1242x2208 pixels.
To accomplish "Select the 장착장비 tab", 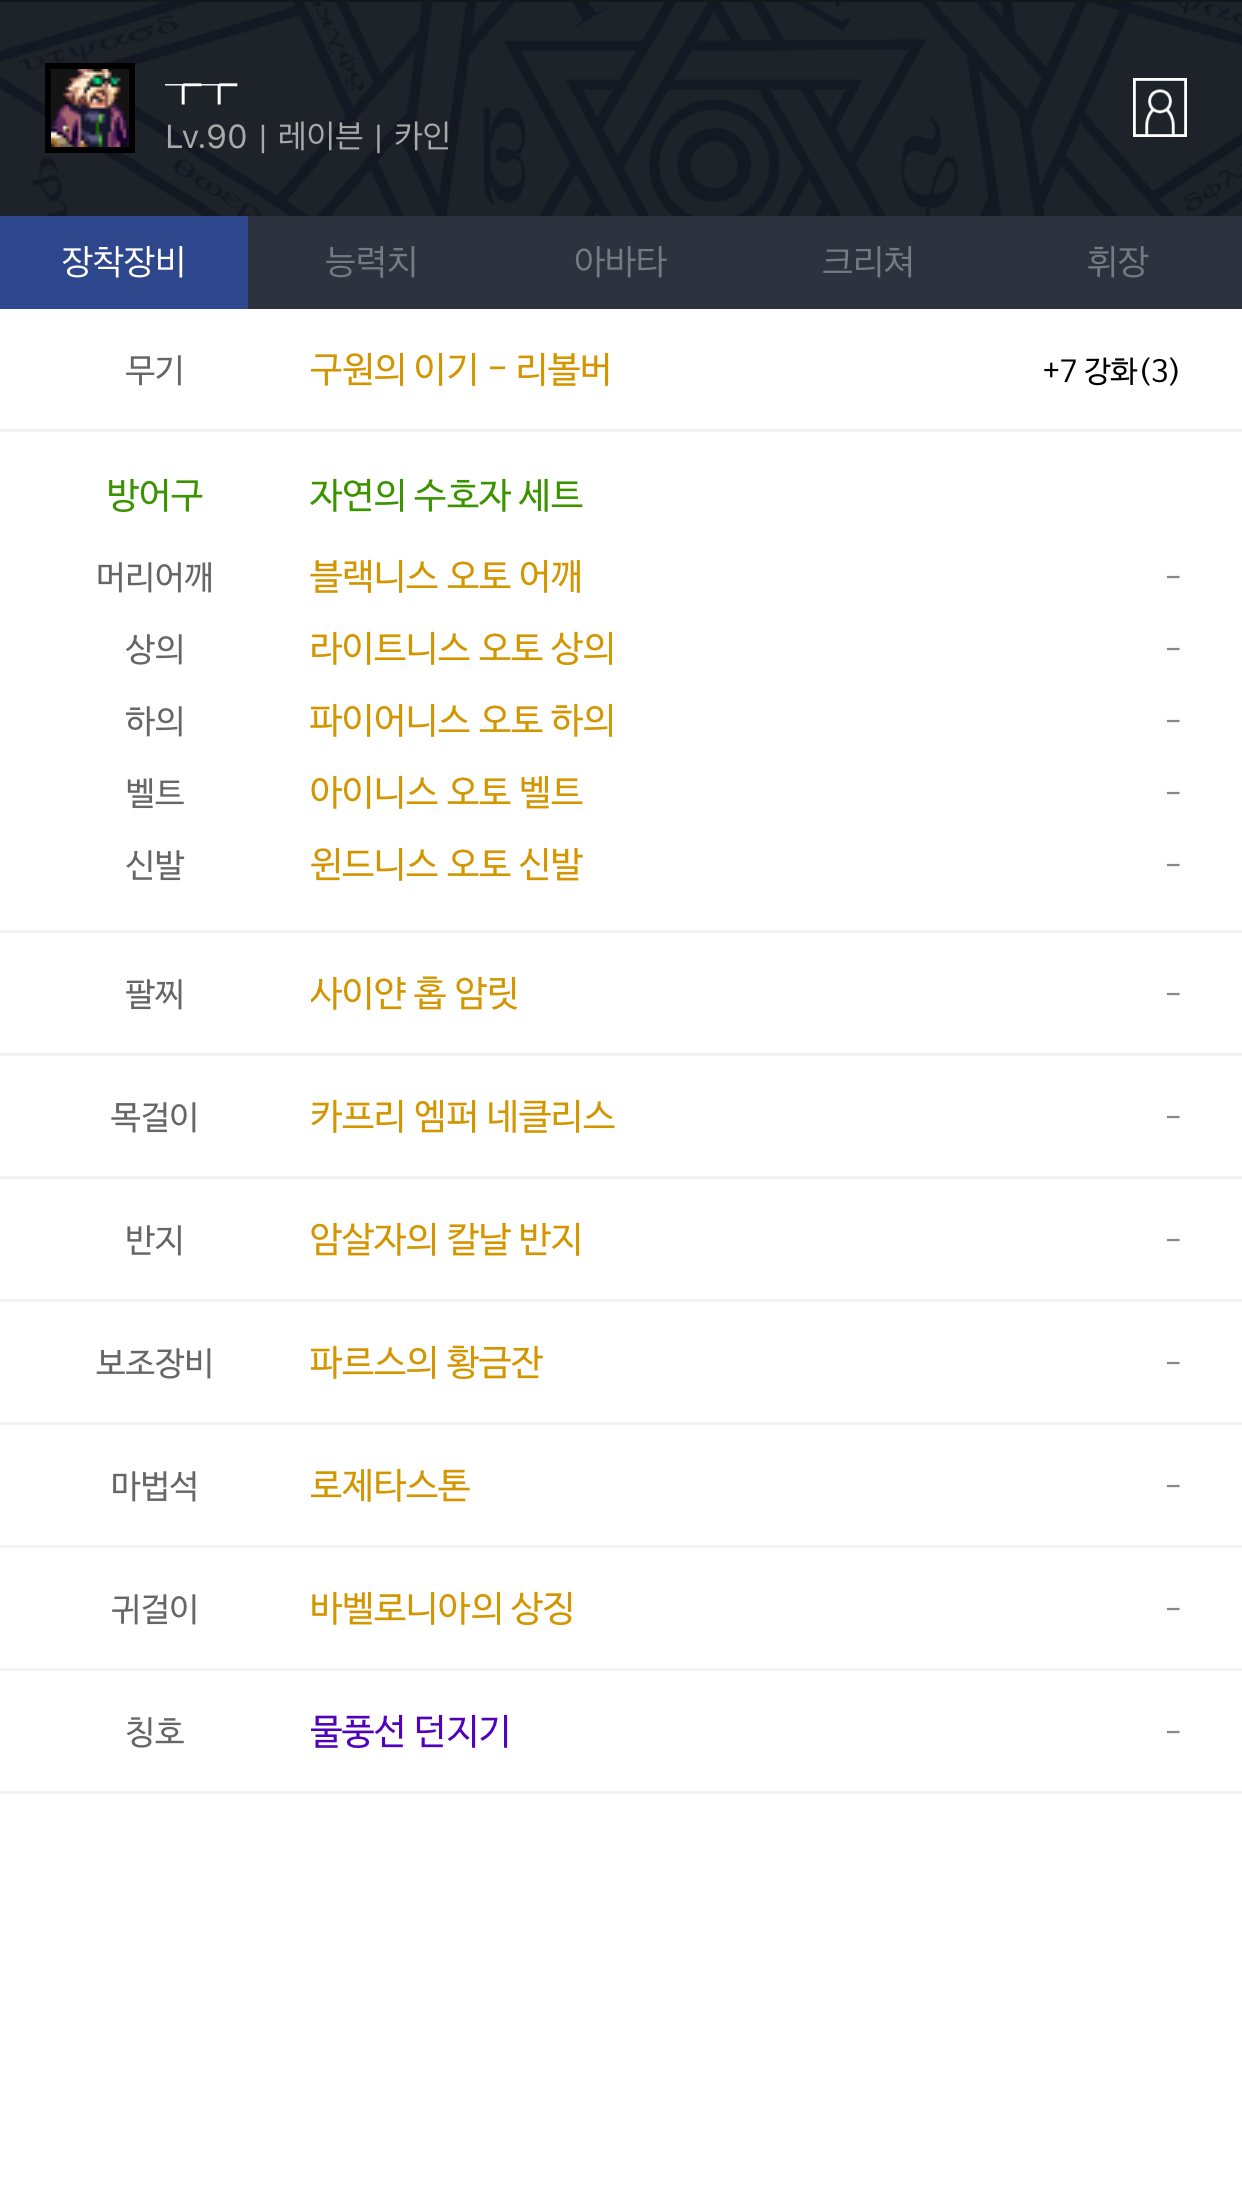I will 124,262.
